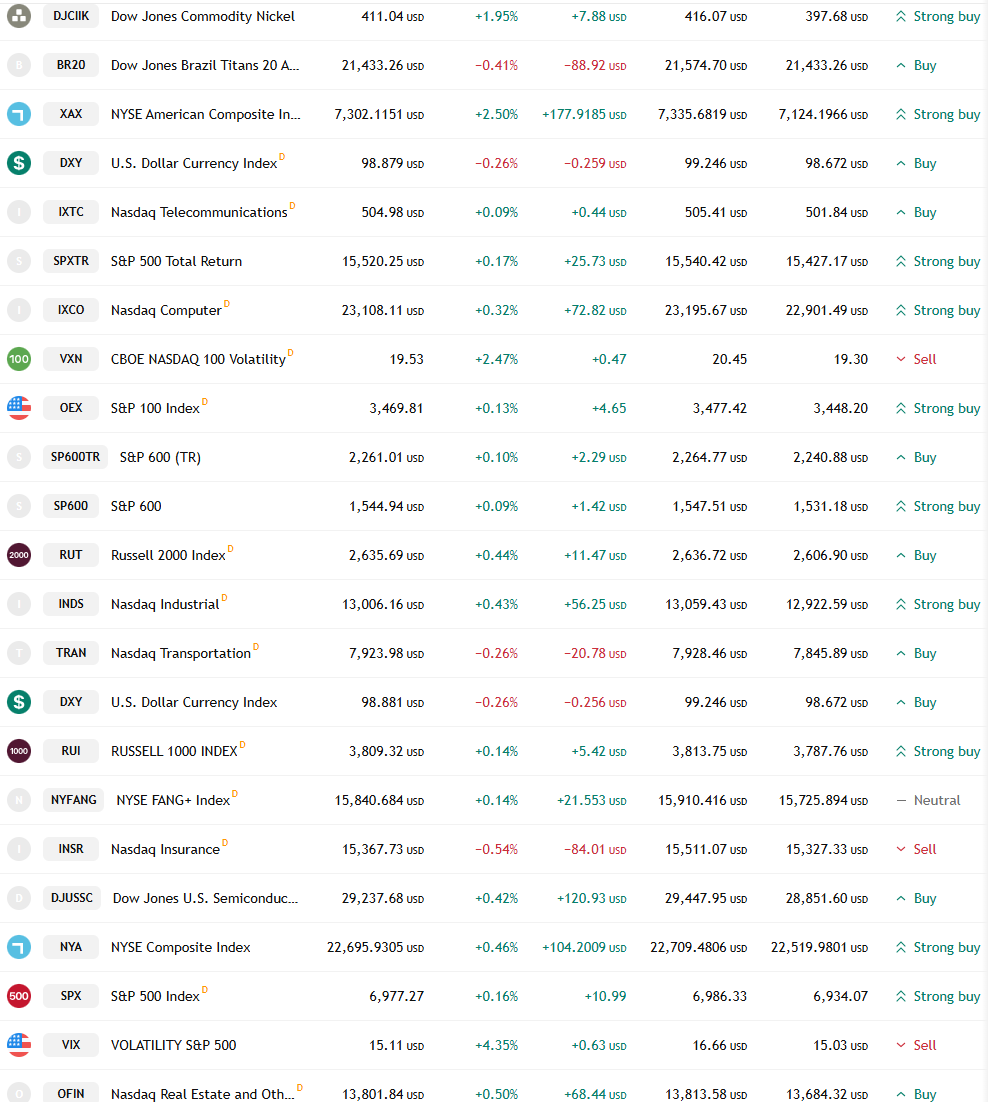Open CBOE NASDAQ 100 Volatility link
The width and height of the screenshot is (988, 1102).
(x=198, y=359)
